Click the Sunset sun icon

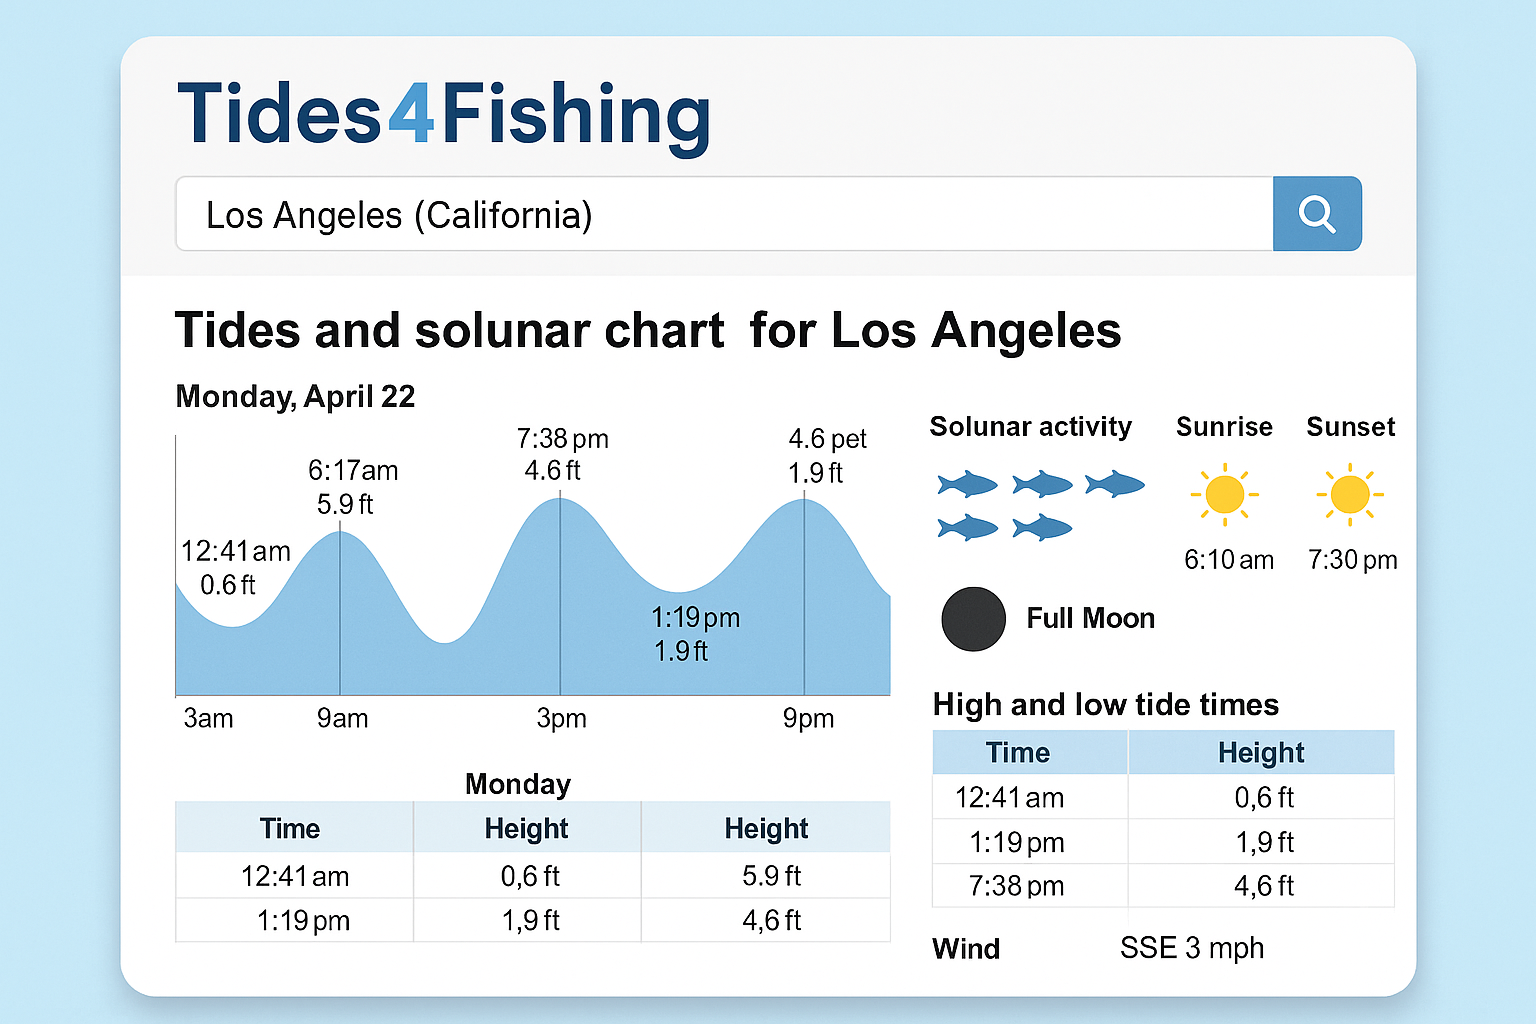pyautogui.click(x=1350, y=493)
